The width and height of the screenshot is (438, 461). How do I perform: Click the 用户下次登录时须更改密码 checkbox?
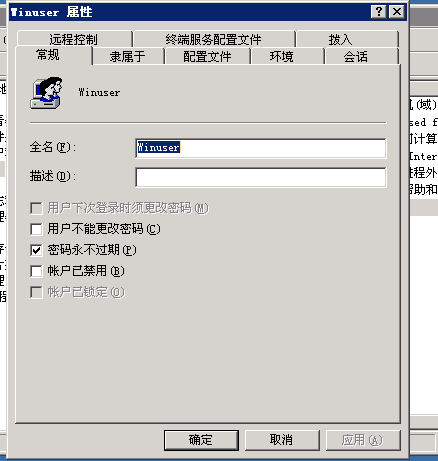tap(36, 208)
